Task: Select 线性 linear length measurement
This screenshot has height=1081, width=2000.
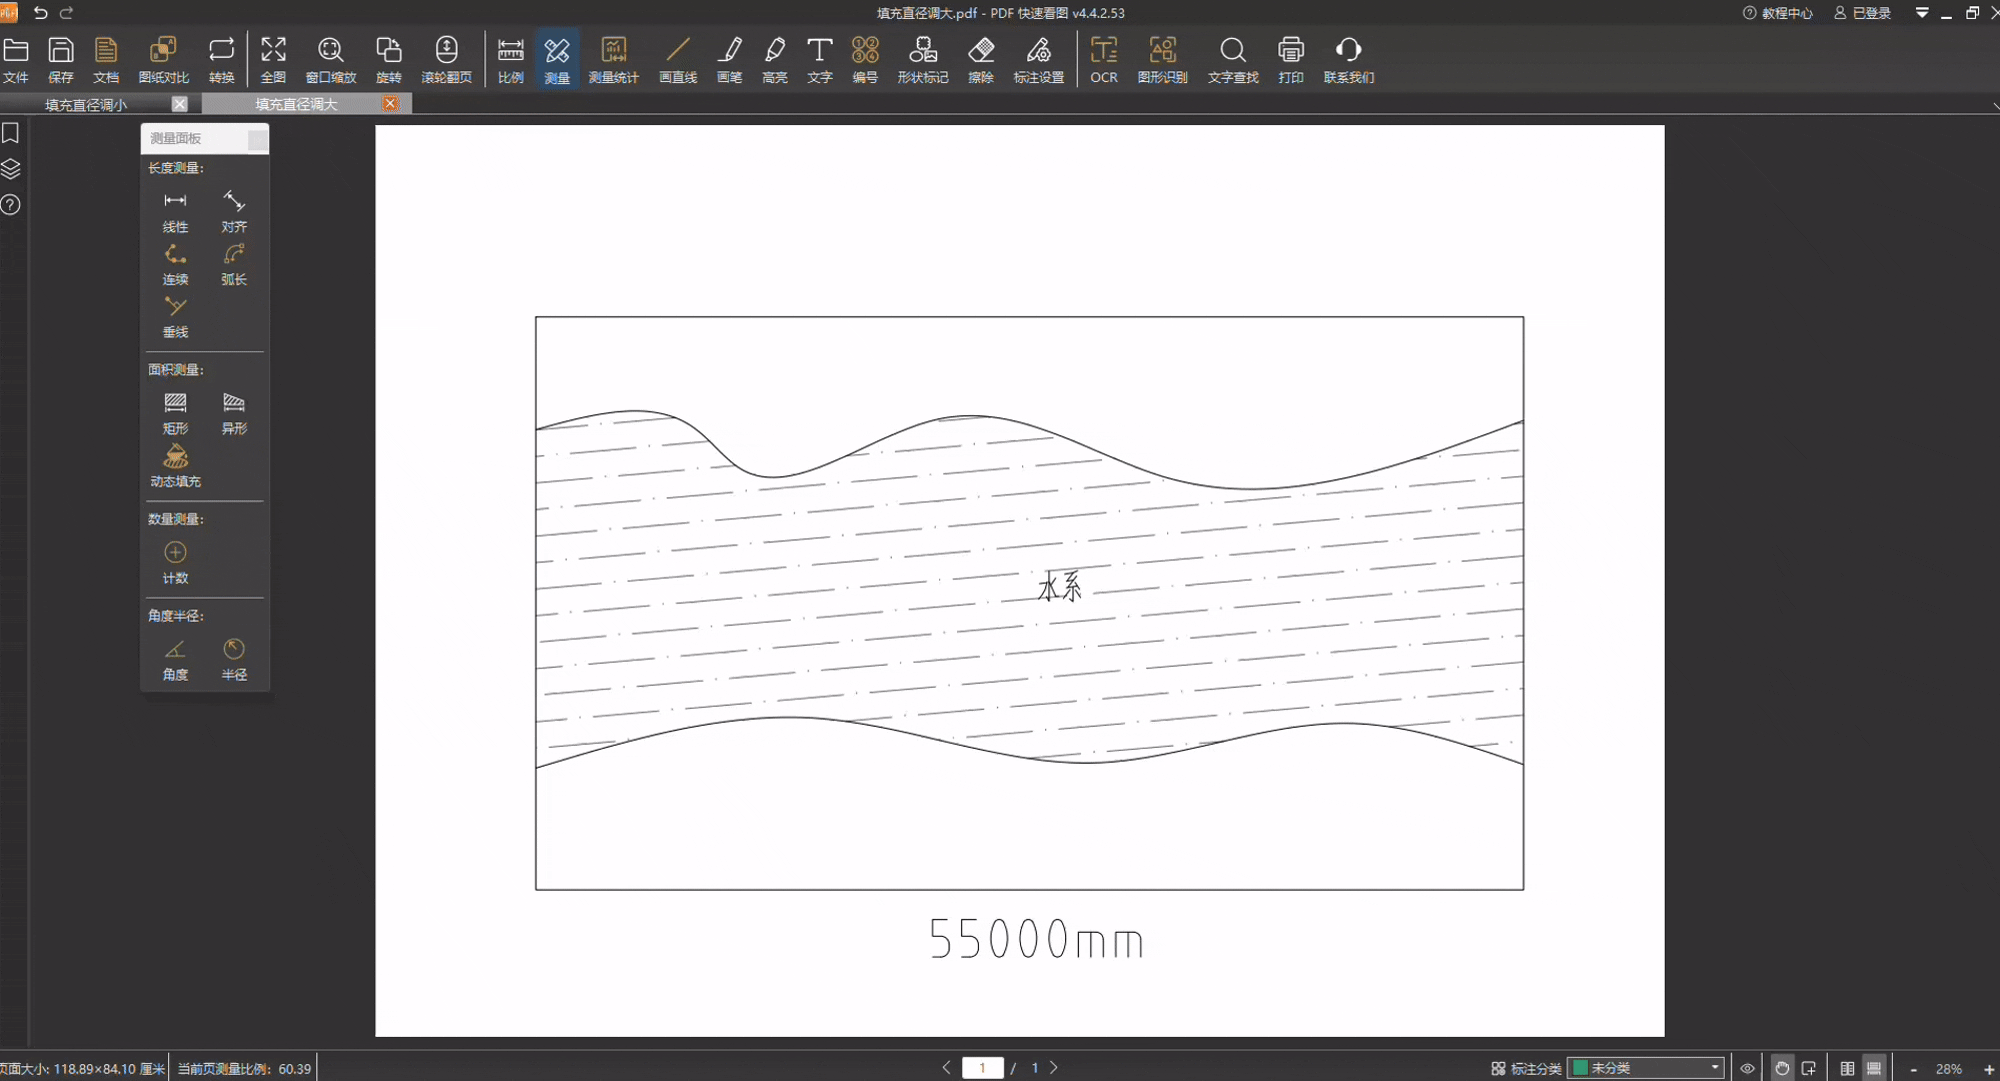Action: tap(175, 212)
